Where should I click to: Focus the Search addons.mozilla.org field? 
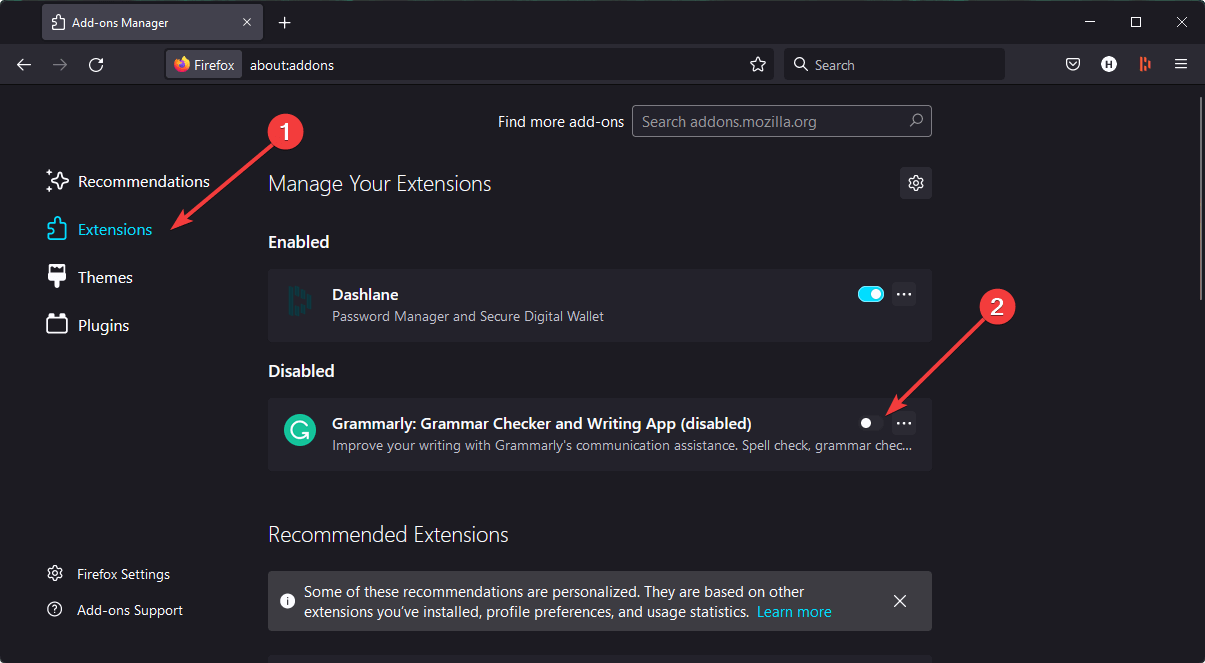[x=782, y=121]
